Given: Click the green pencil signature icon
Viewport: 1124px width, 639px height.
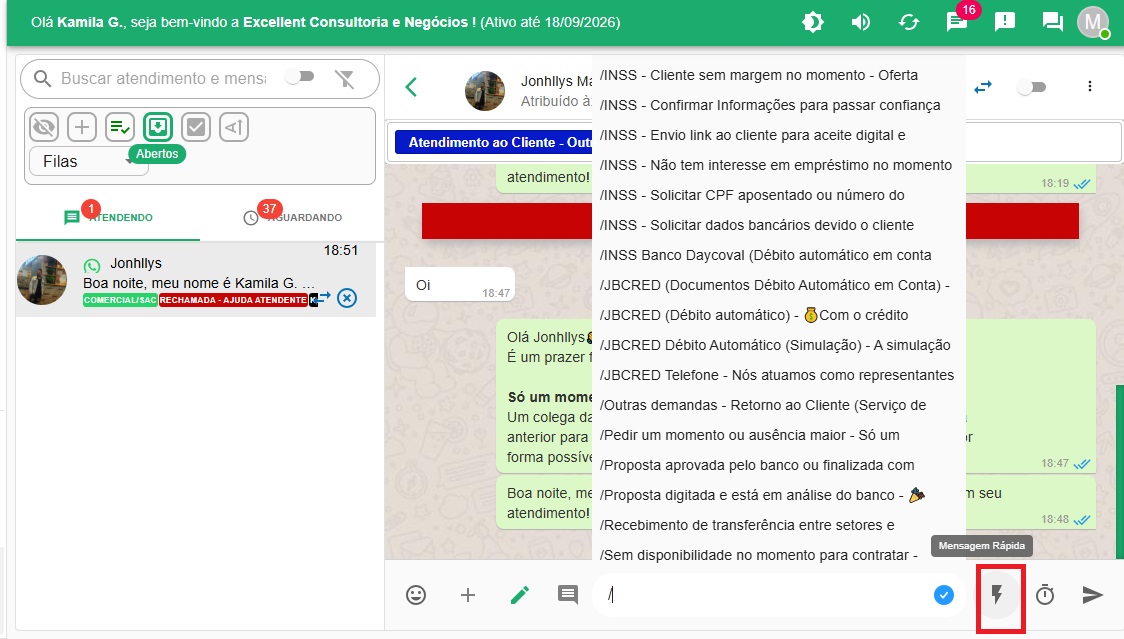Looking at the screenshot, I should (x=519, y=595).
